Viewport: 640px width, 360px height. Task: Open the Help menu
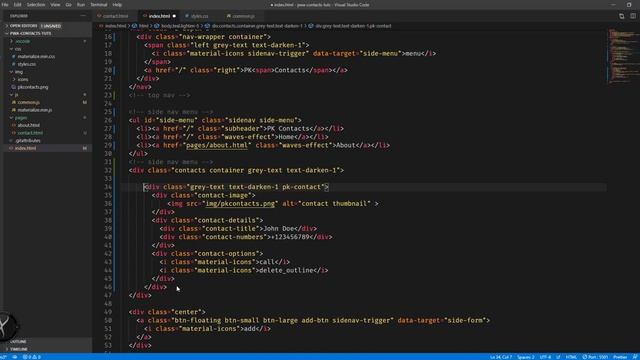(117, 4)
